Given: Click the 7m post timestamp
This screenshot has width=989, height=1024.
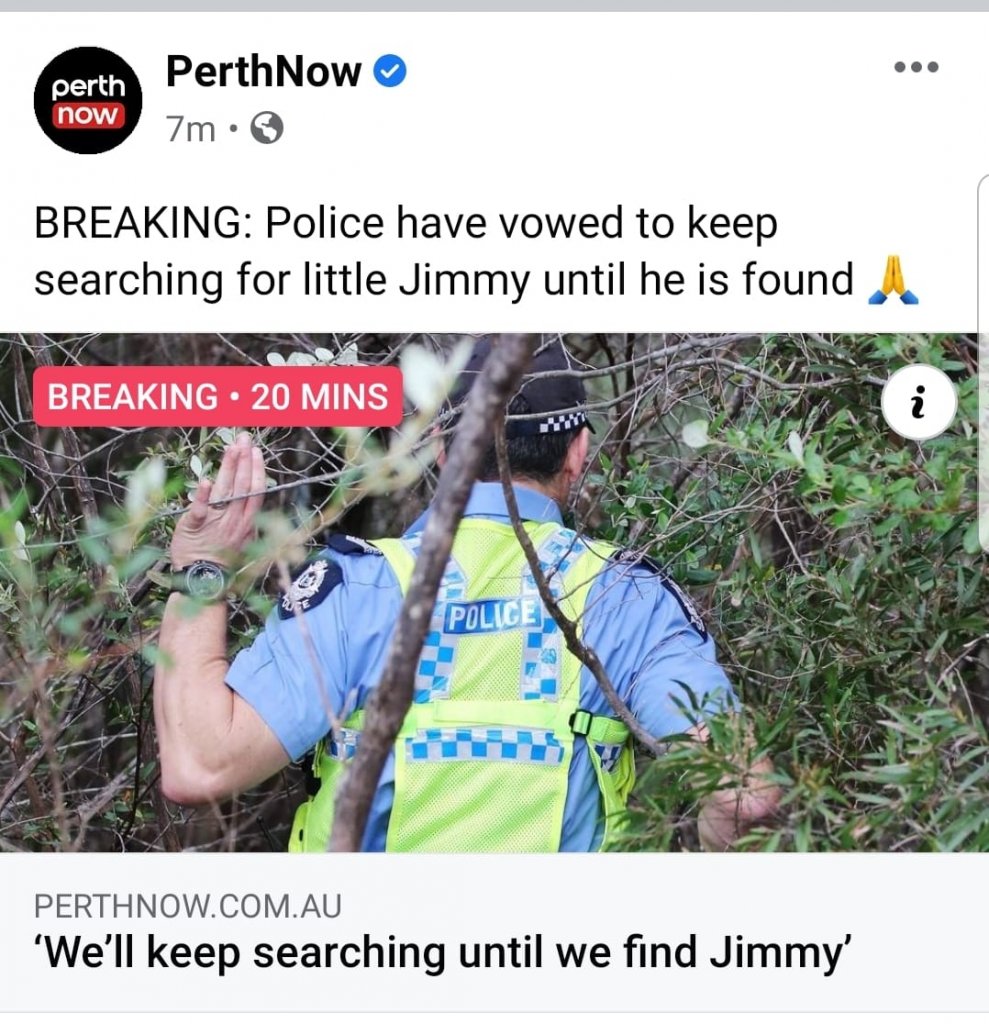Looking at the screenshot, I should click(x=190, y=129).
